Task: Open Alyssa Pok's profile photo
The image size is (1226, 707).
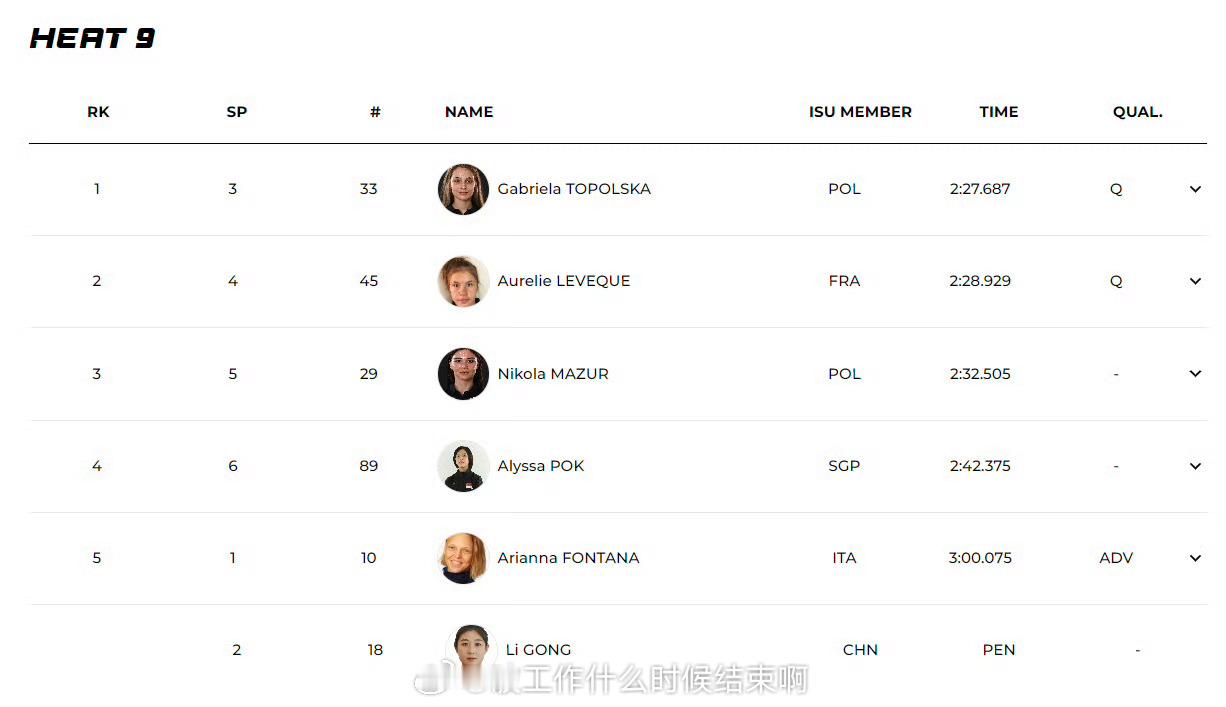Action: tap(463, 466)
